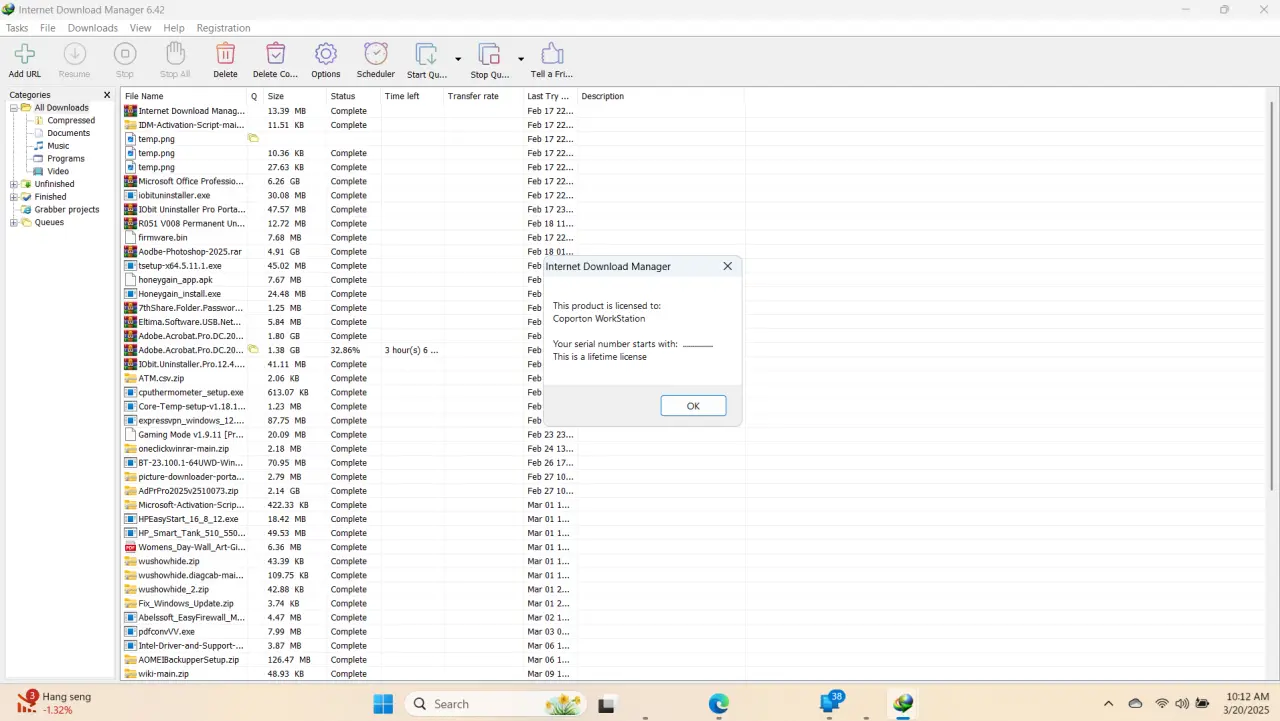Image resolution: width=1280 pixels, height=721 pixels.
Task: Click the Tell a Friend icon
Action: (x=552, y=54)
